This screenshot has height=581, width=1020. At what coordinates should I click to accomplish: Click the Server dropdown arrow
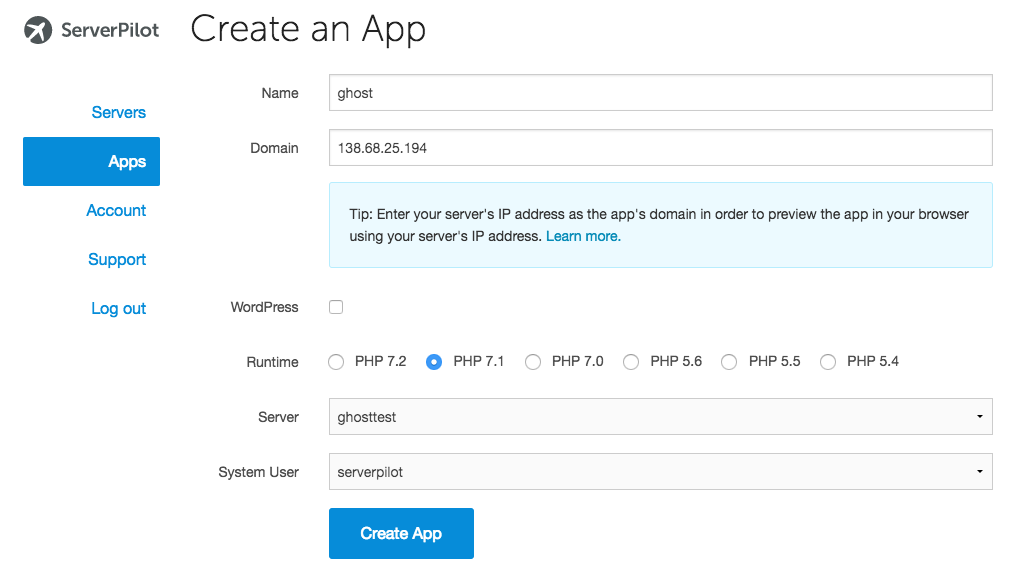[981, 417]
